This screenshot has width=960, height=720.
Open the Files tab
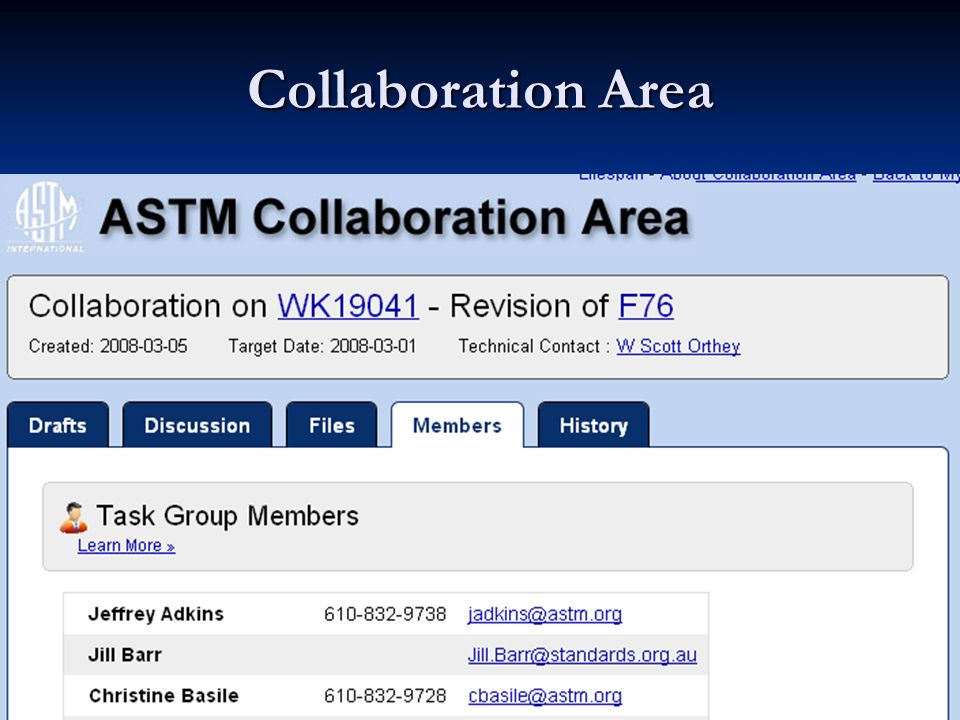coord(332,425)
